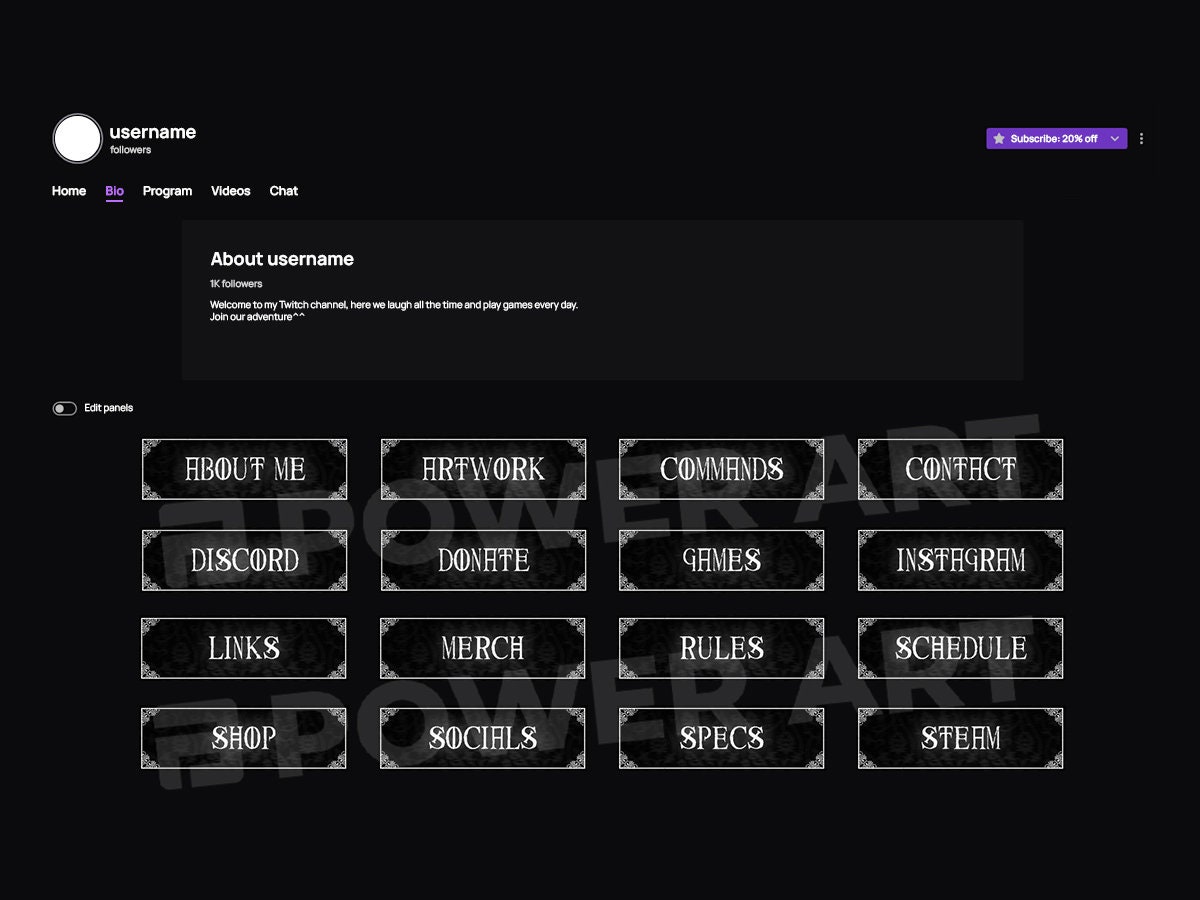
Task: Open the ARTWORK panel
Action: pyautogui.click(x=483, y=469)
